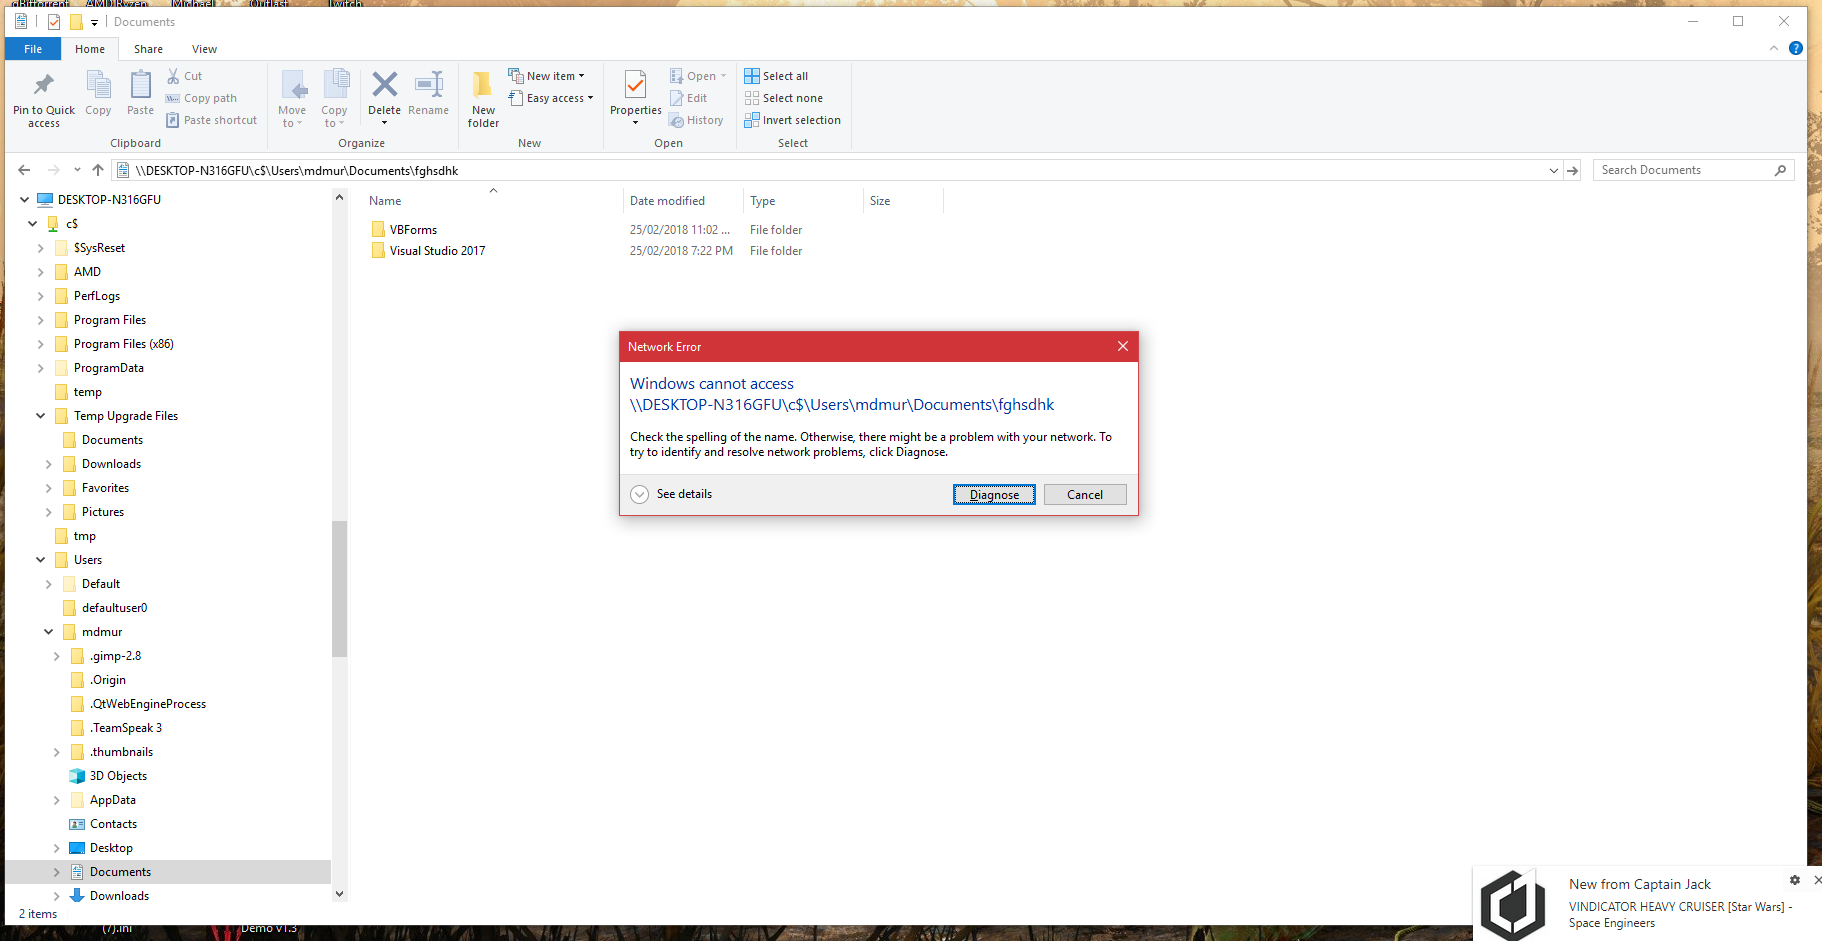Expand the Program Files tree node
The height and width of the screenshot is (941, 1822).
[x=40, y=320]
